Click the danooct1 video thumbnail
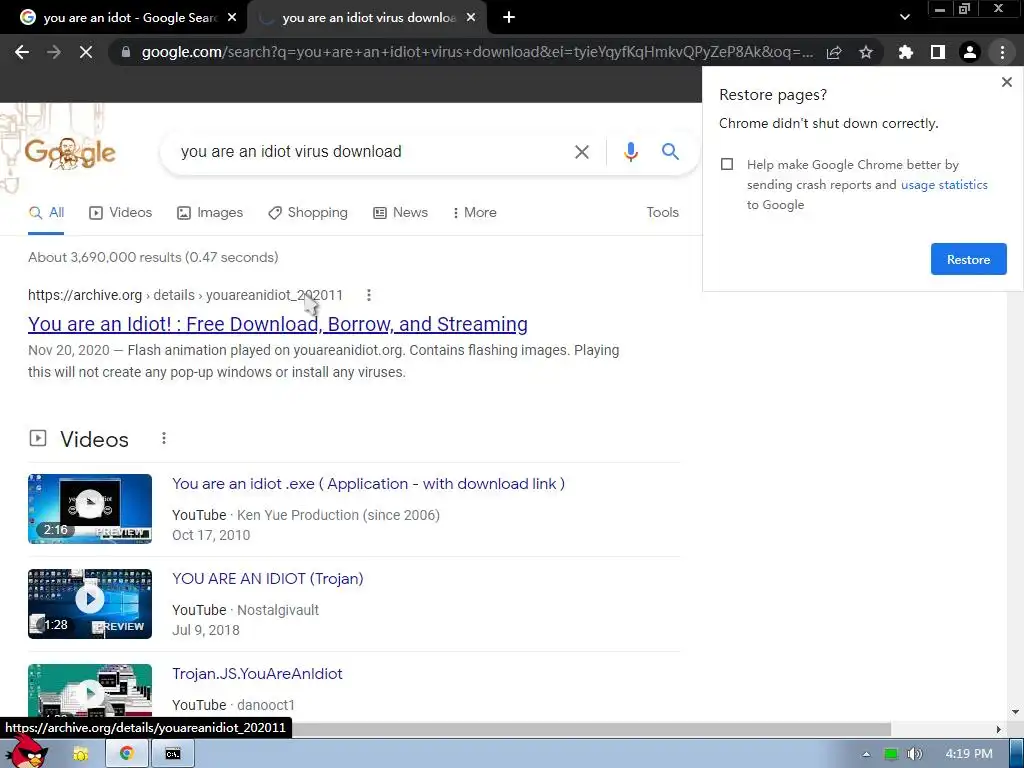This screenshot has width=1024, height=768. [x=90, y=691]
